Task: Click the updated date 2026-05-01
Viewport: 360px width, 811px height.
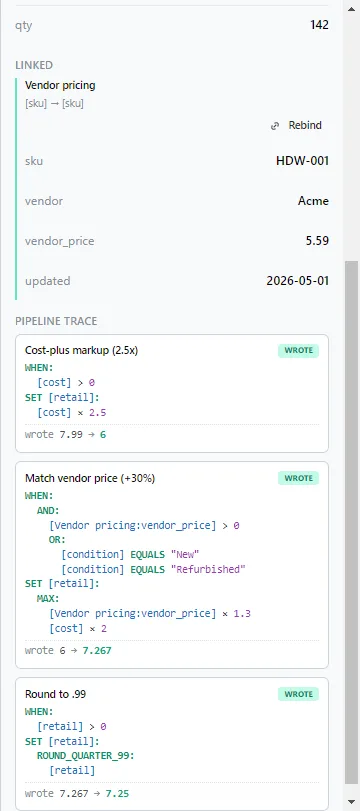Action: pyautogui.click(x=297, y=281)
